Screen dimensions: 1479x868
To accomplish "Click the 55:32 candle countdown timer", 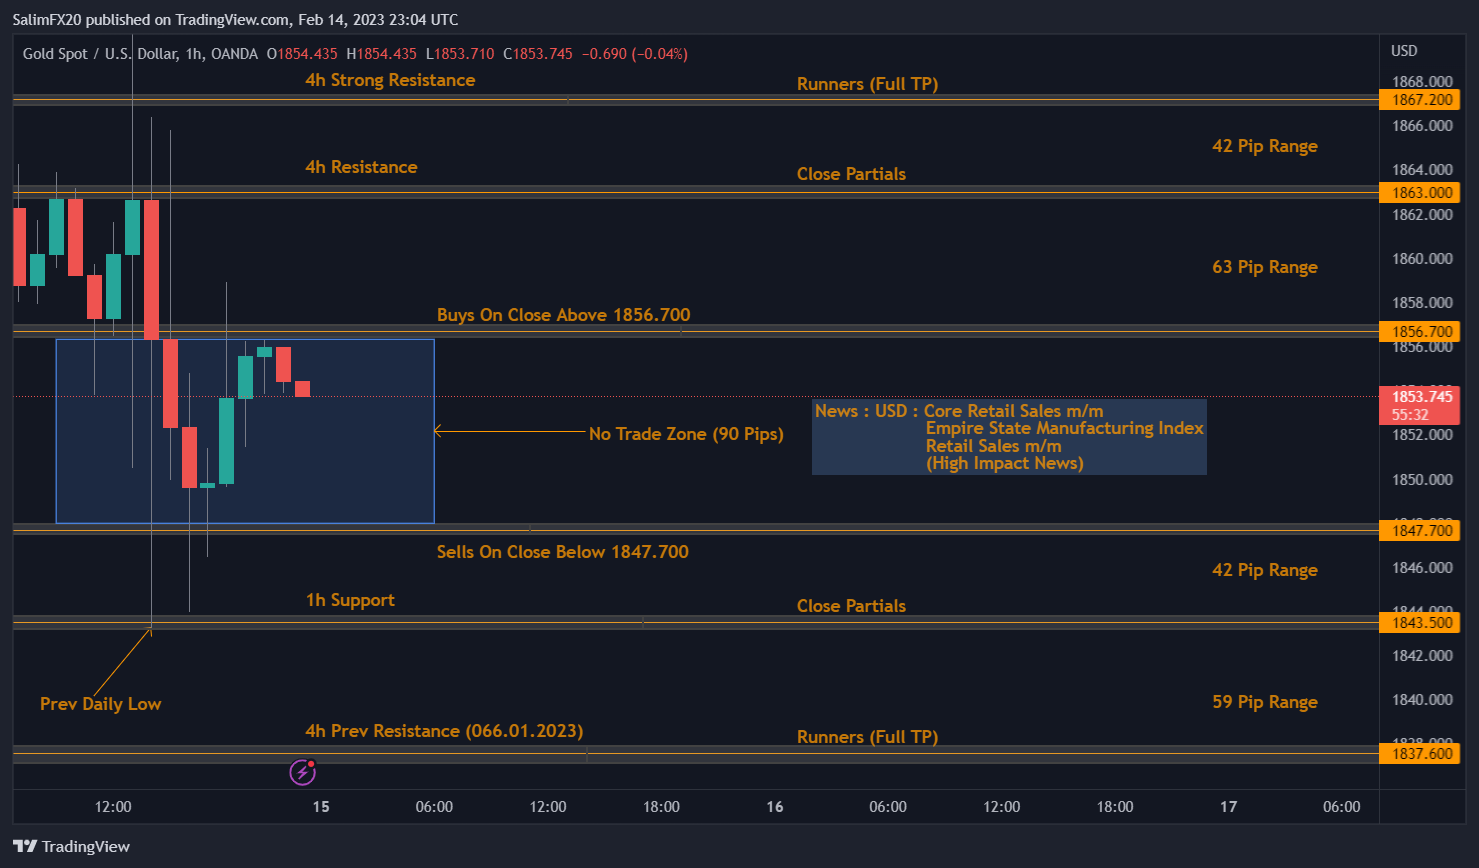I will tap(1419, 413).
